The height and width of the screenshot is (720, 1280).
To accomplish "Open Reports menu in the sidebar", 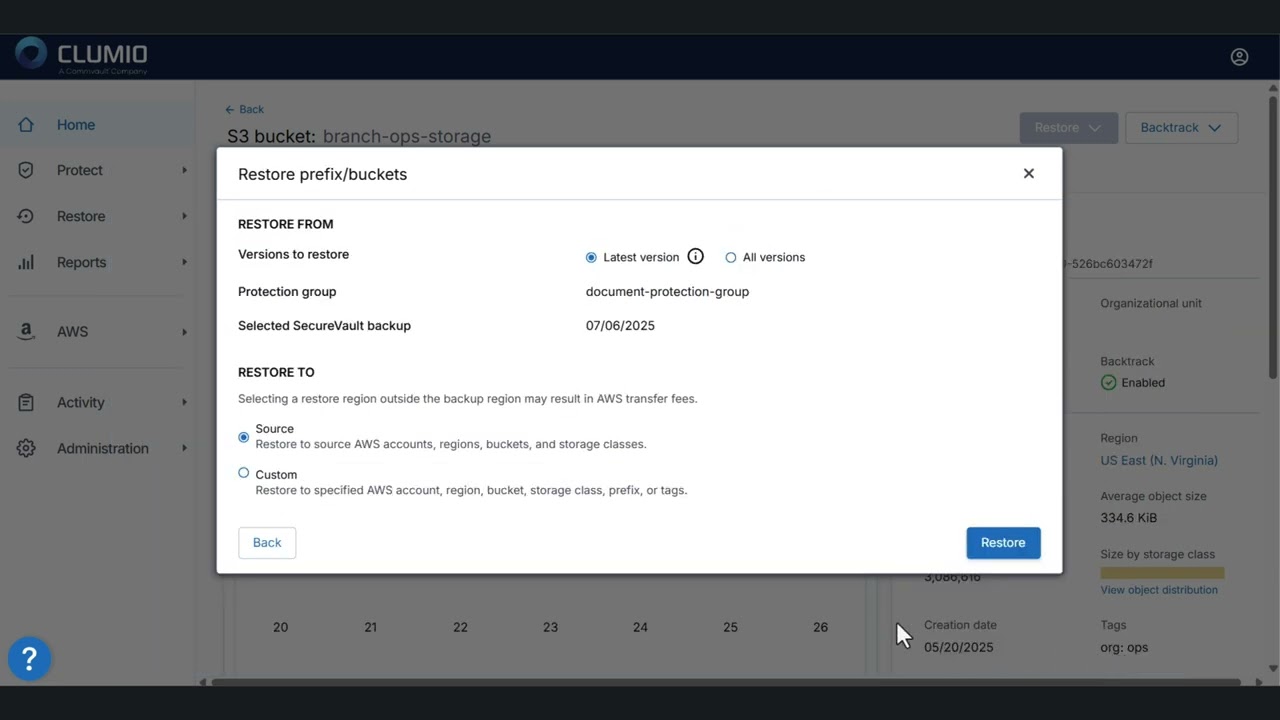I will coord(98,262).
